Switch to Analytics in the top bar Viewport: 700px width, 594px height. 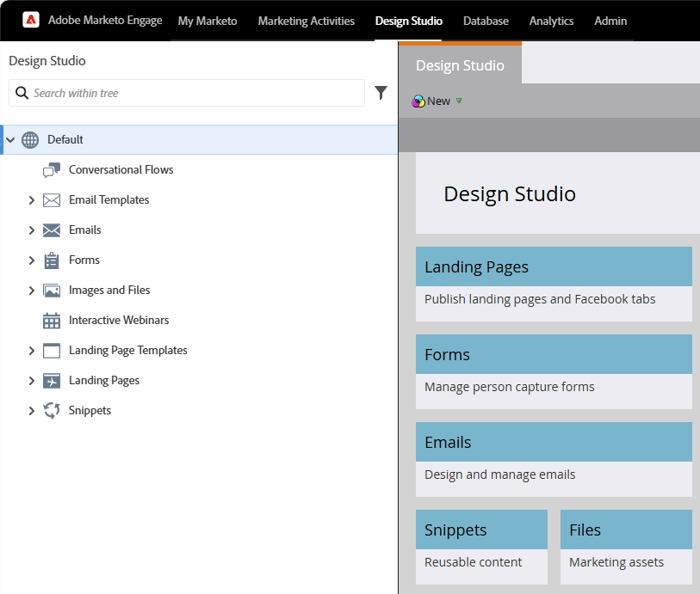(551, 21)
